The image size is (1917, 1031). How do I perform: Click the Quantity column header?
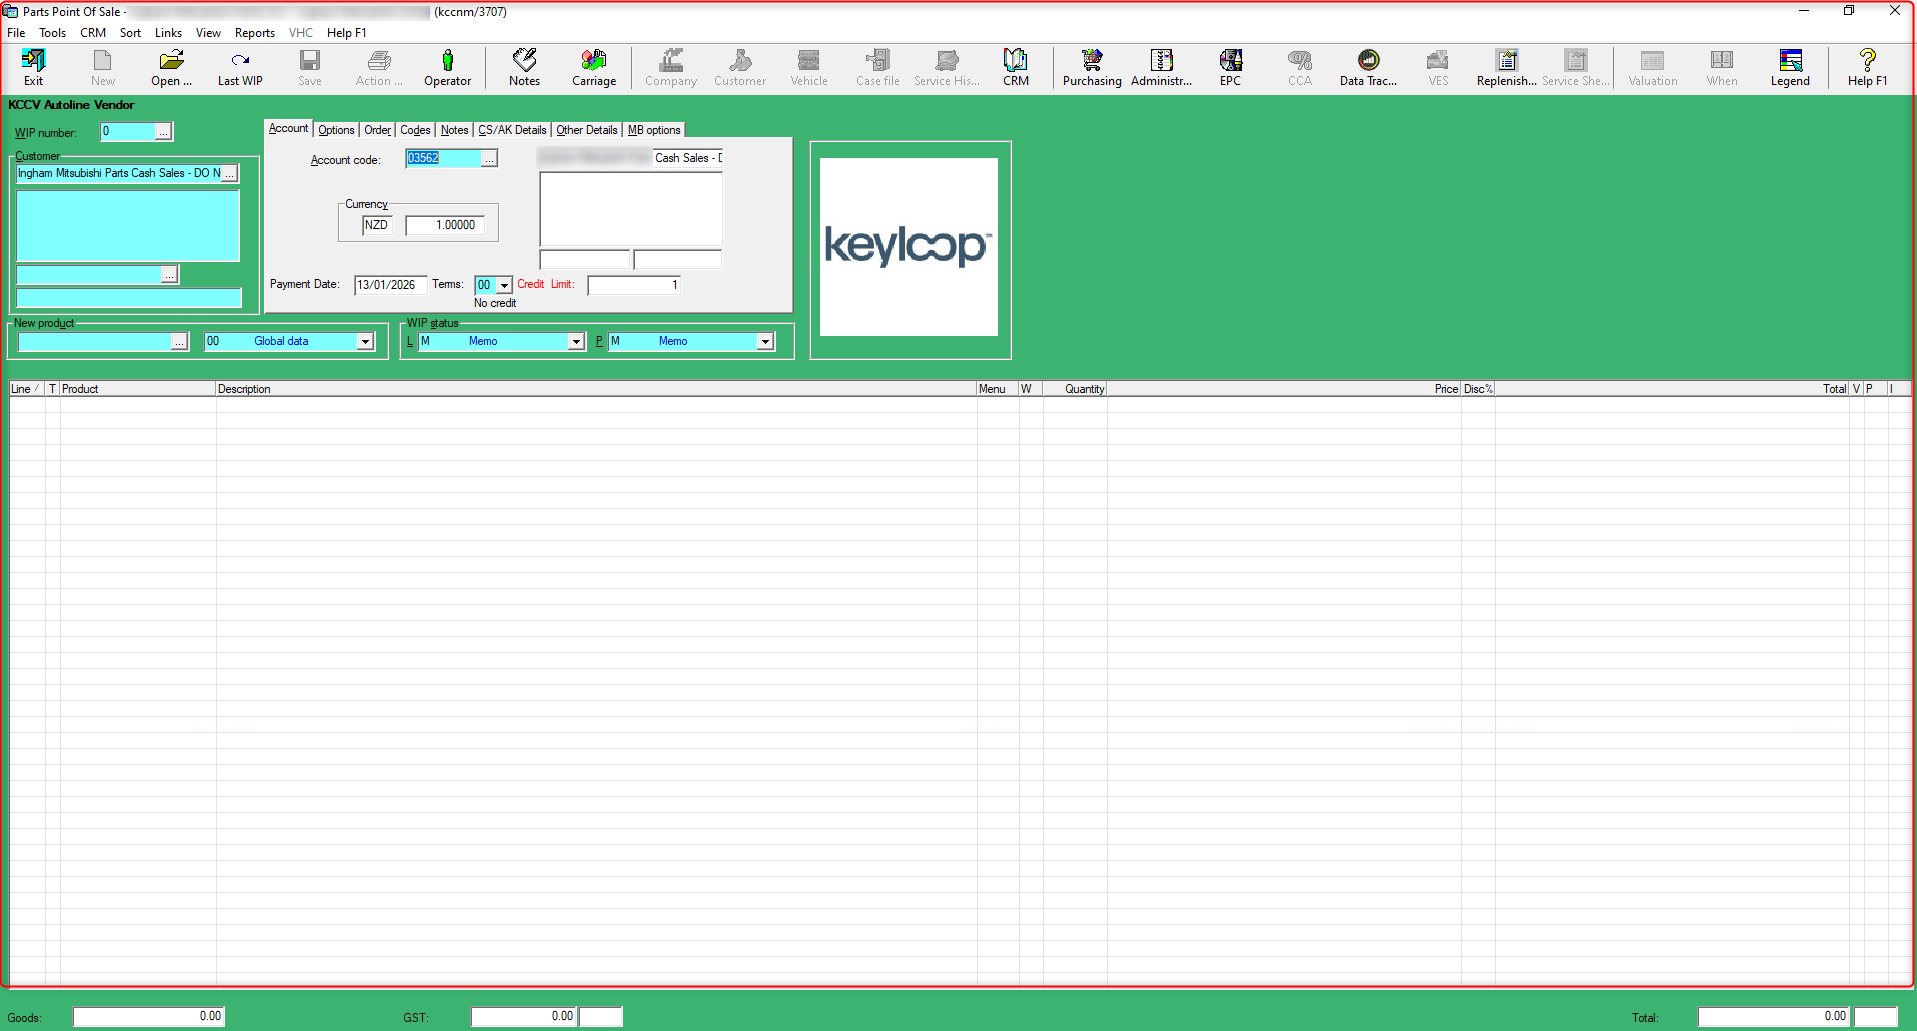1074,389
